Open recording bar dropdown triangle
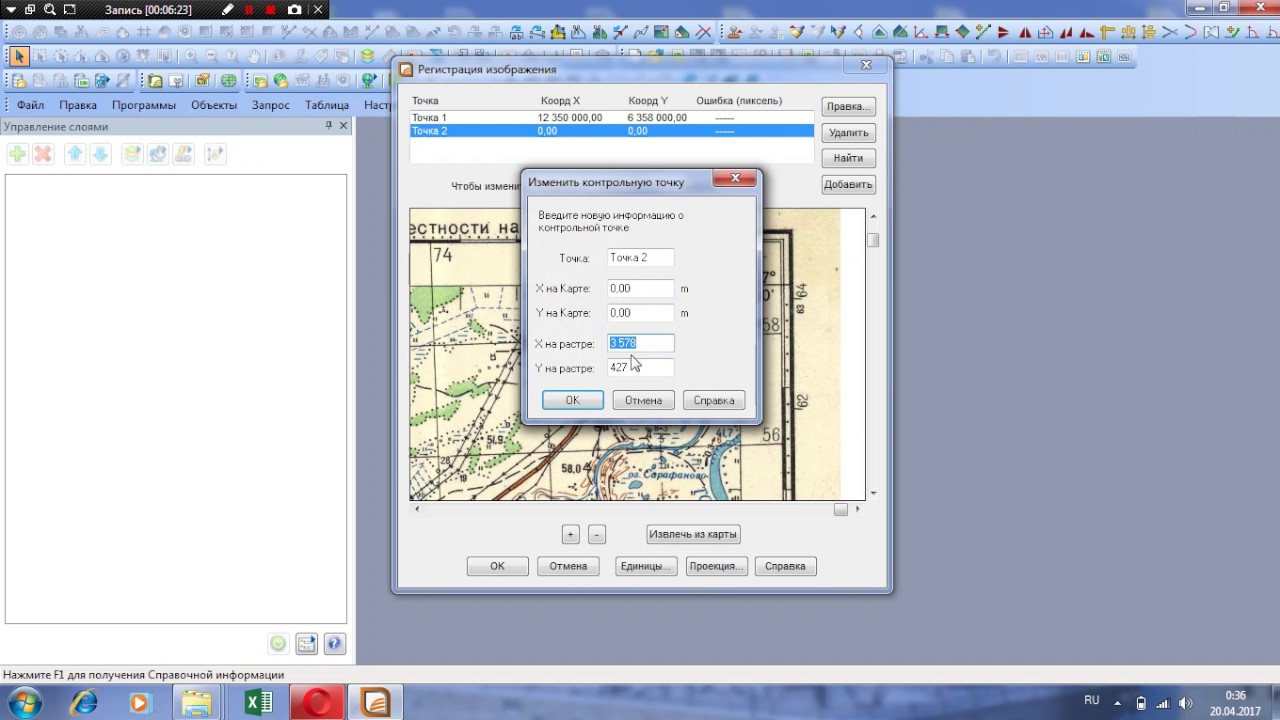1280x720 pixels. point(10,9)
